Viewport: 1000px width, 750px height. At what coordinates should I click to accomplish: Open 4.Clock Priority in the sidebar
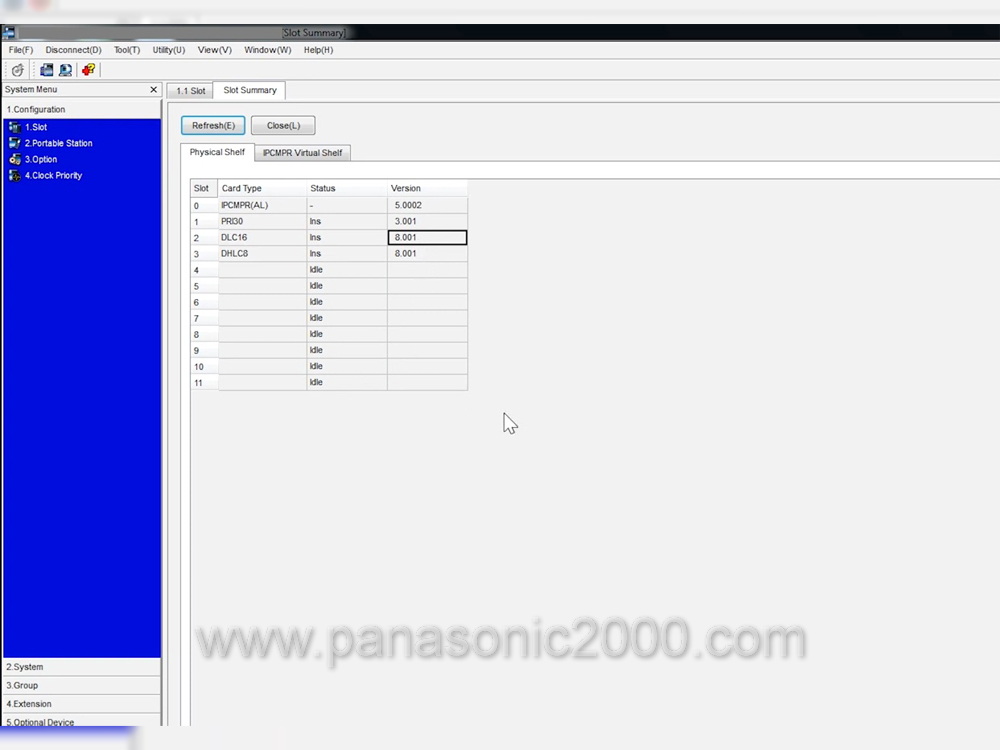point(53,175)
